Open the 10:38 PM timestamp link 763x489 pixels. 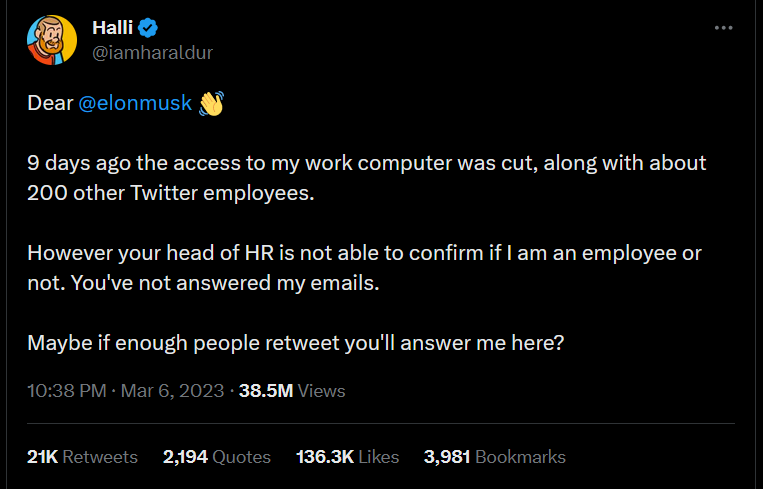[67, 391]
